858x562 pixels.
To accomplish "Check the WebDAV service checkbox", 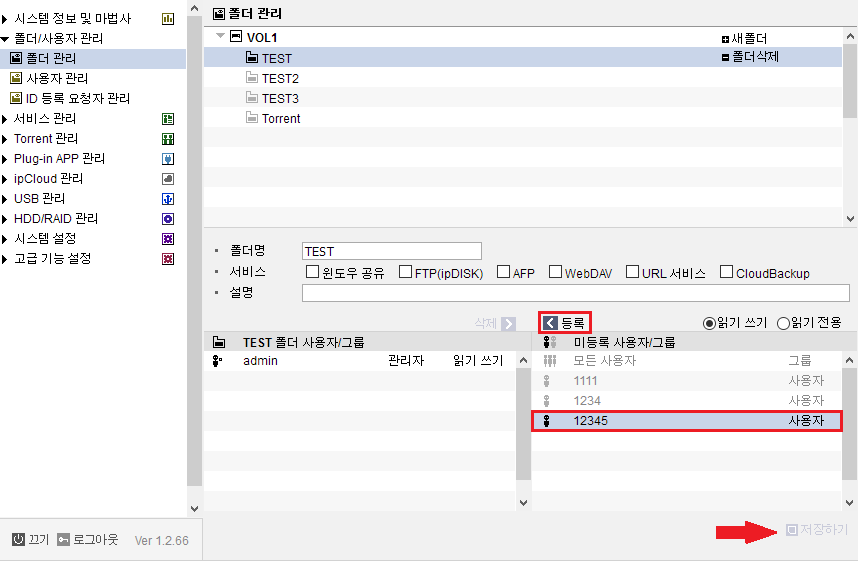I will 555,271.
